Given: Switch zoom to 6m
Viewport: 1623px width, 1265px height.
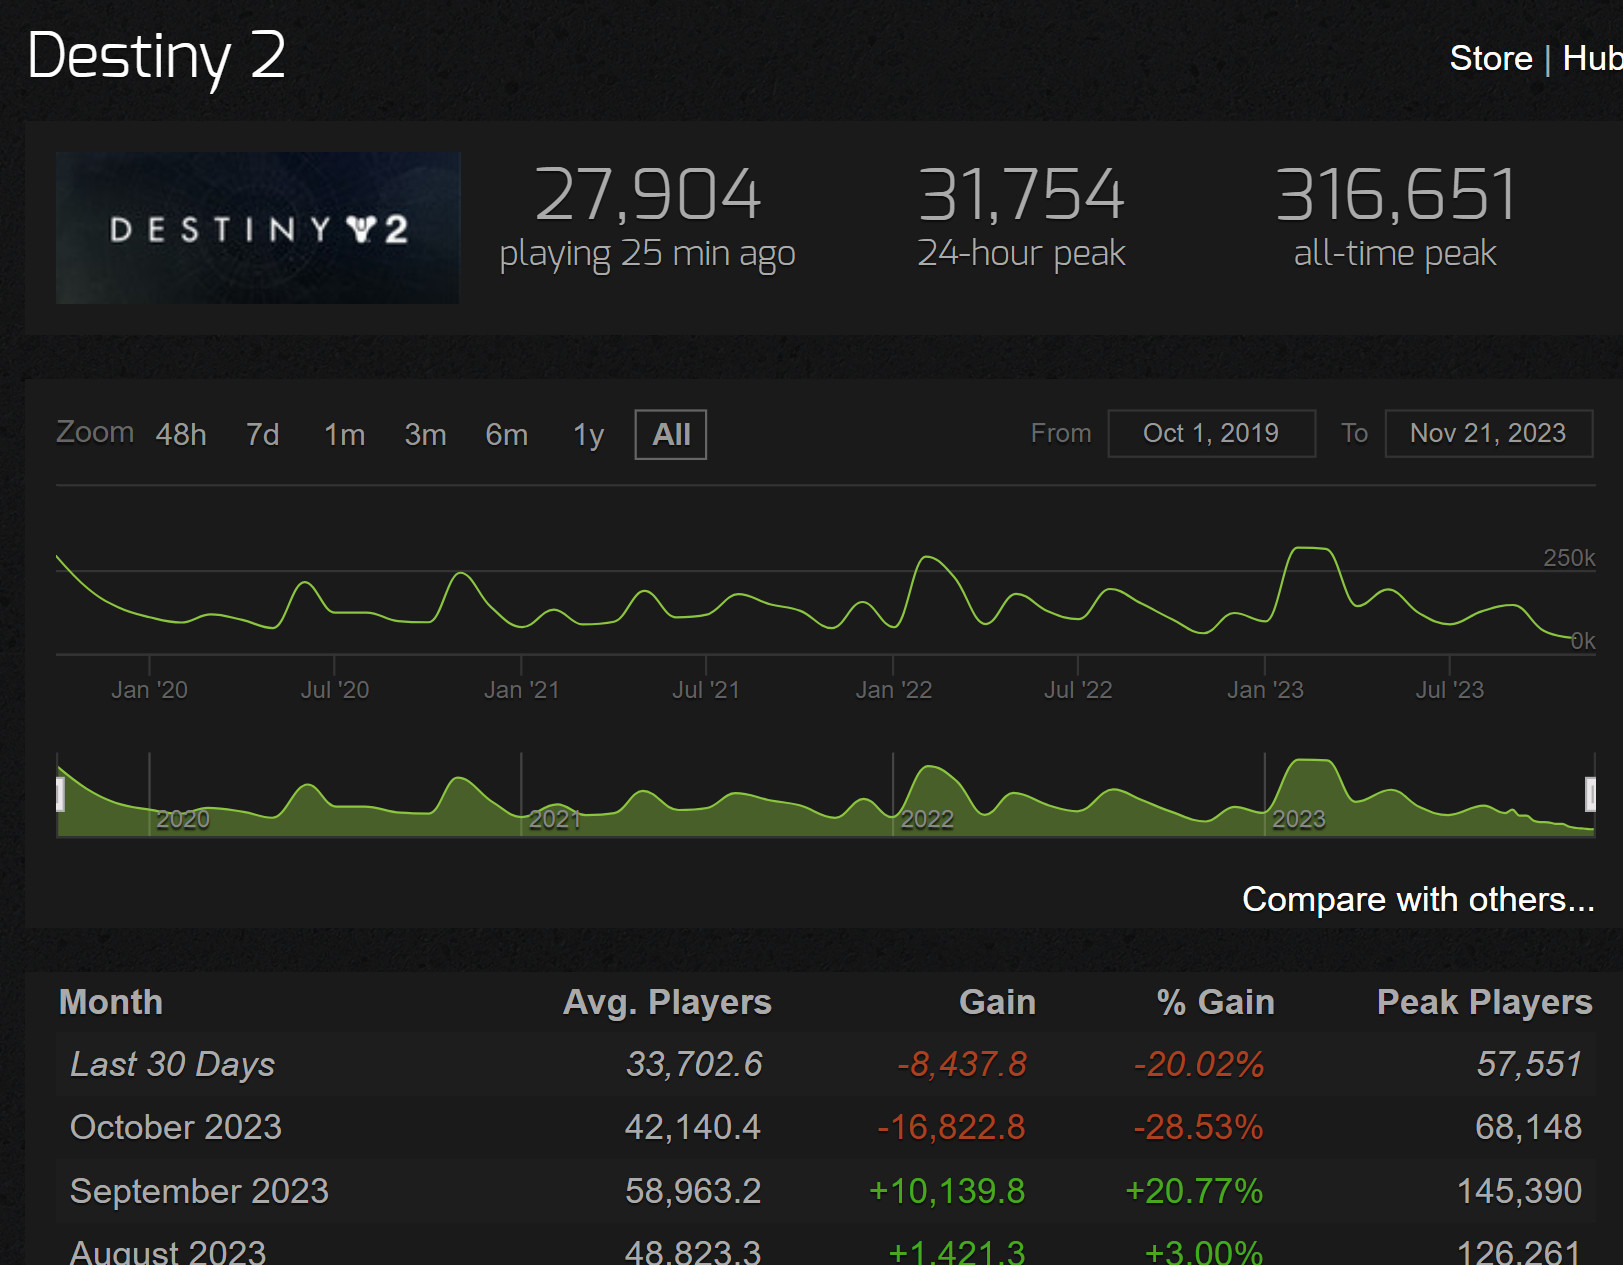Looking at the screenshot, I should [x=506, y=434].
